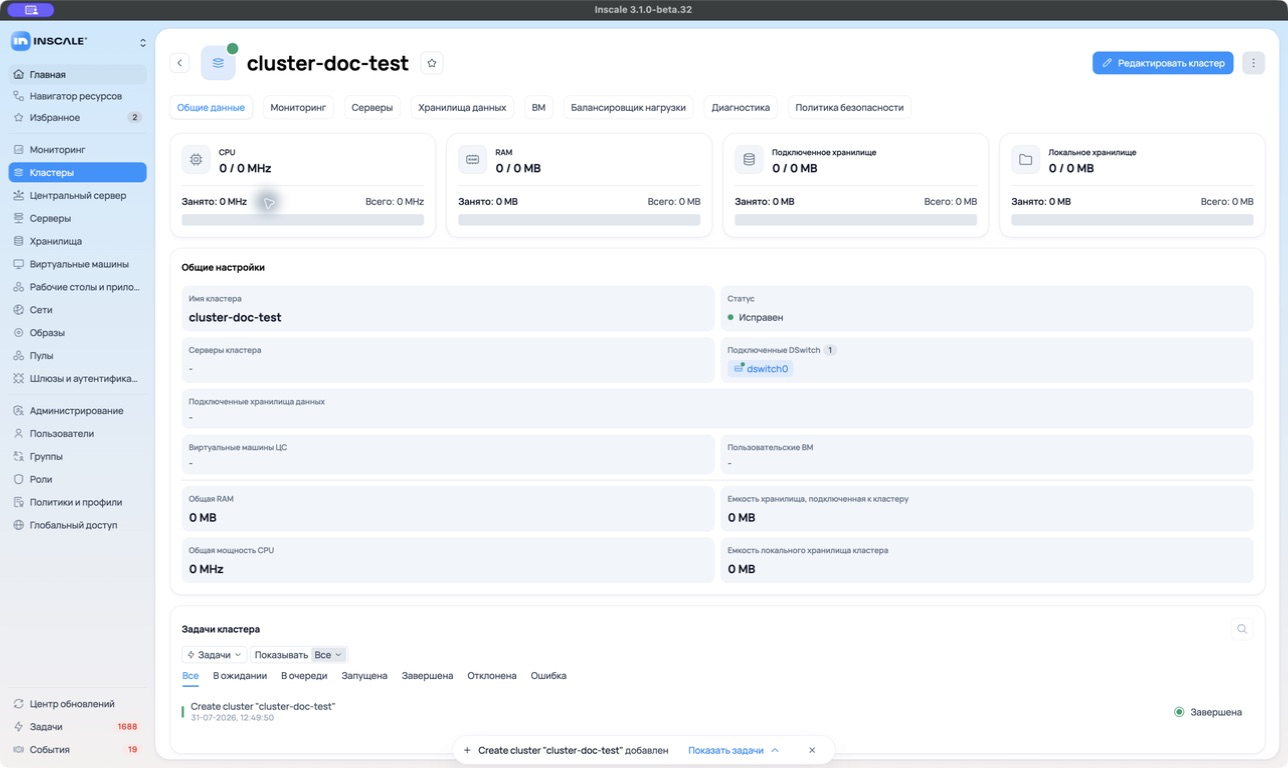Screen dimensions: 1288x768
Task: Open the Хранилища данных tab
Action: tap(462, 107)
